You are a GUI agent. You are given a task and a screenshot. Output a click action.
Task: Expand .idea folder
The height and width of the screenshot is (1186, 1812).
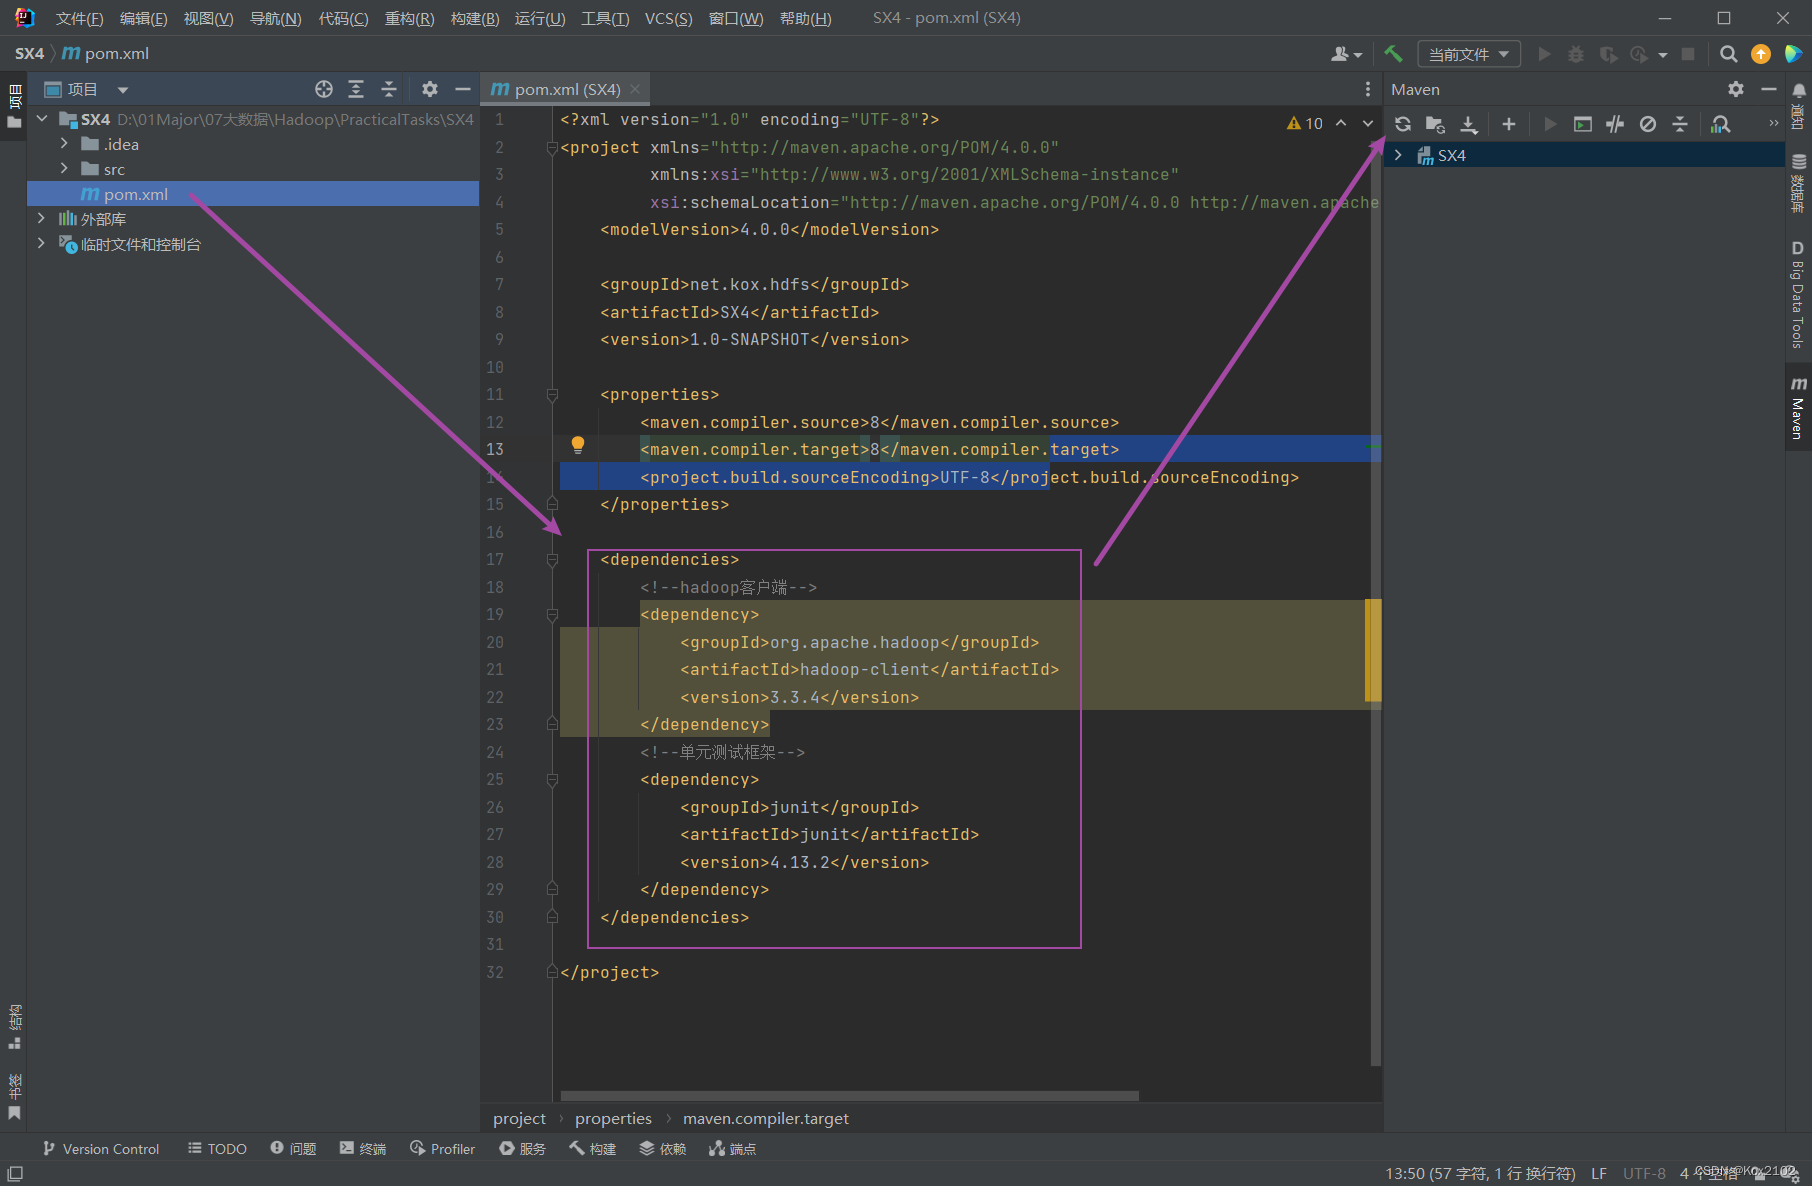point(64,144)
